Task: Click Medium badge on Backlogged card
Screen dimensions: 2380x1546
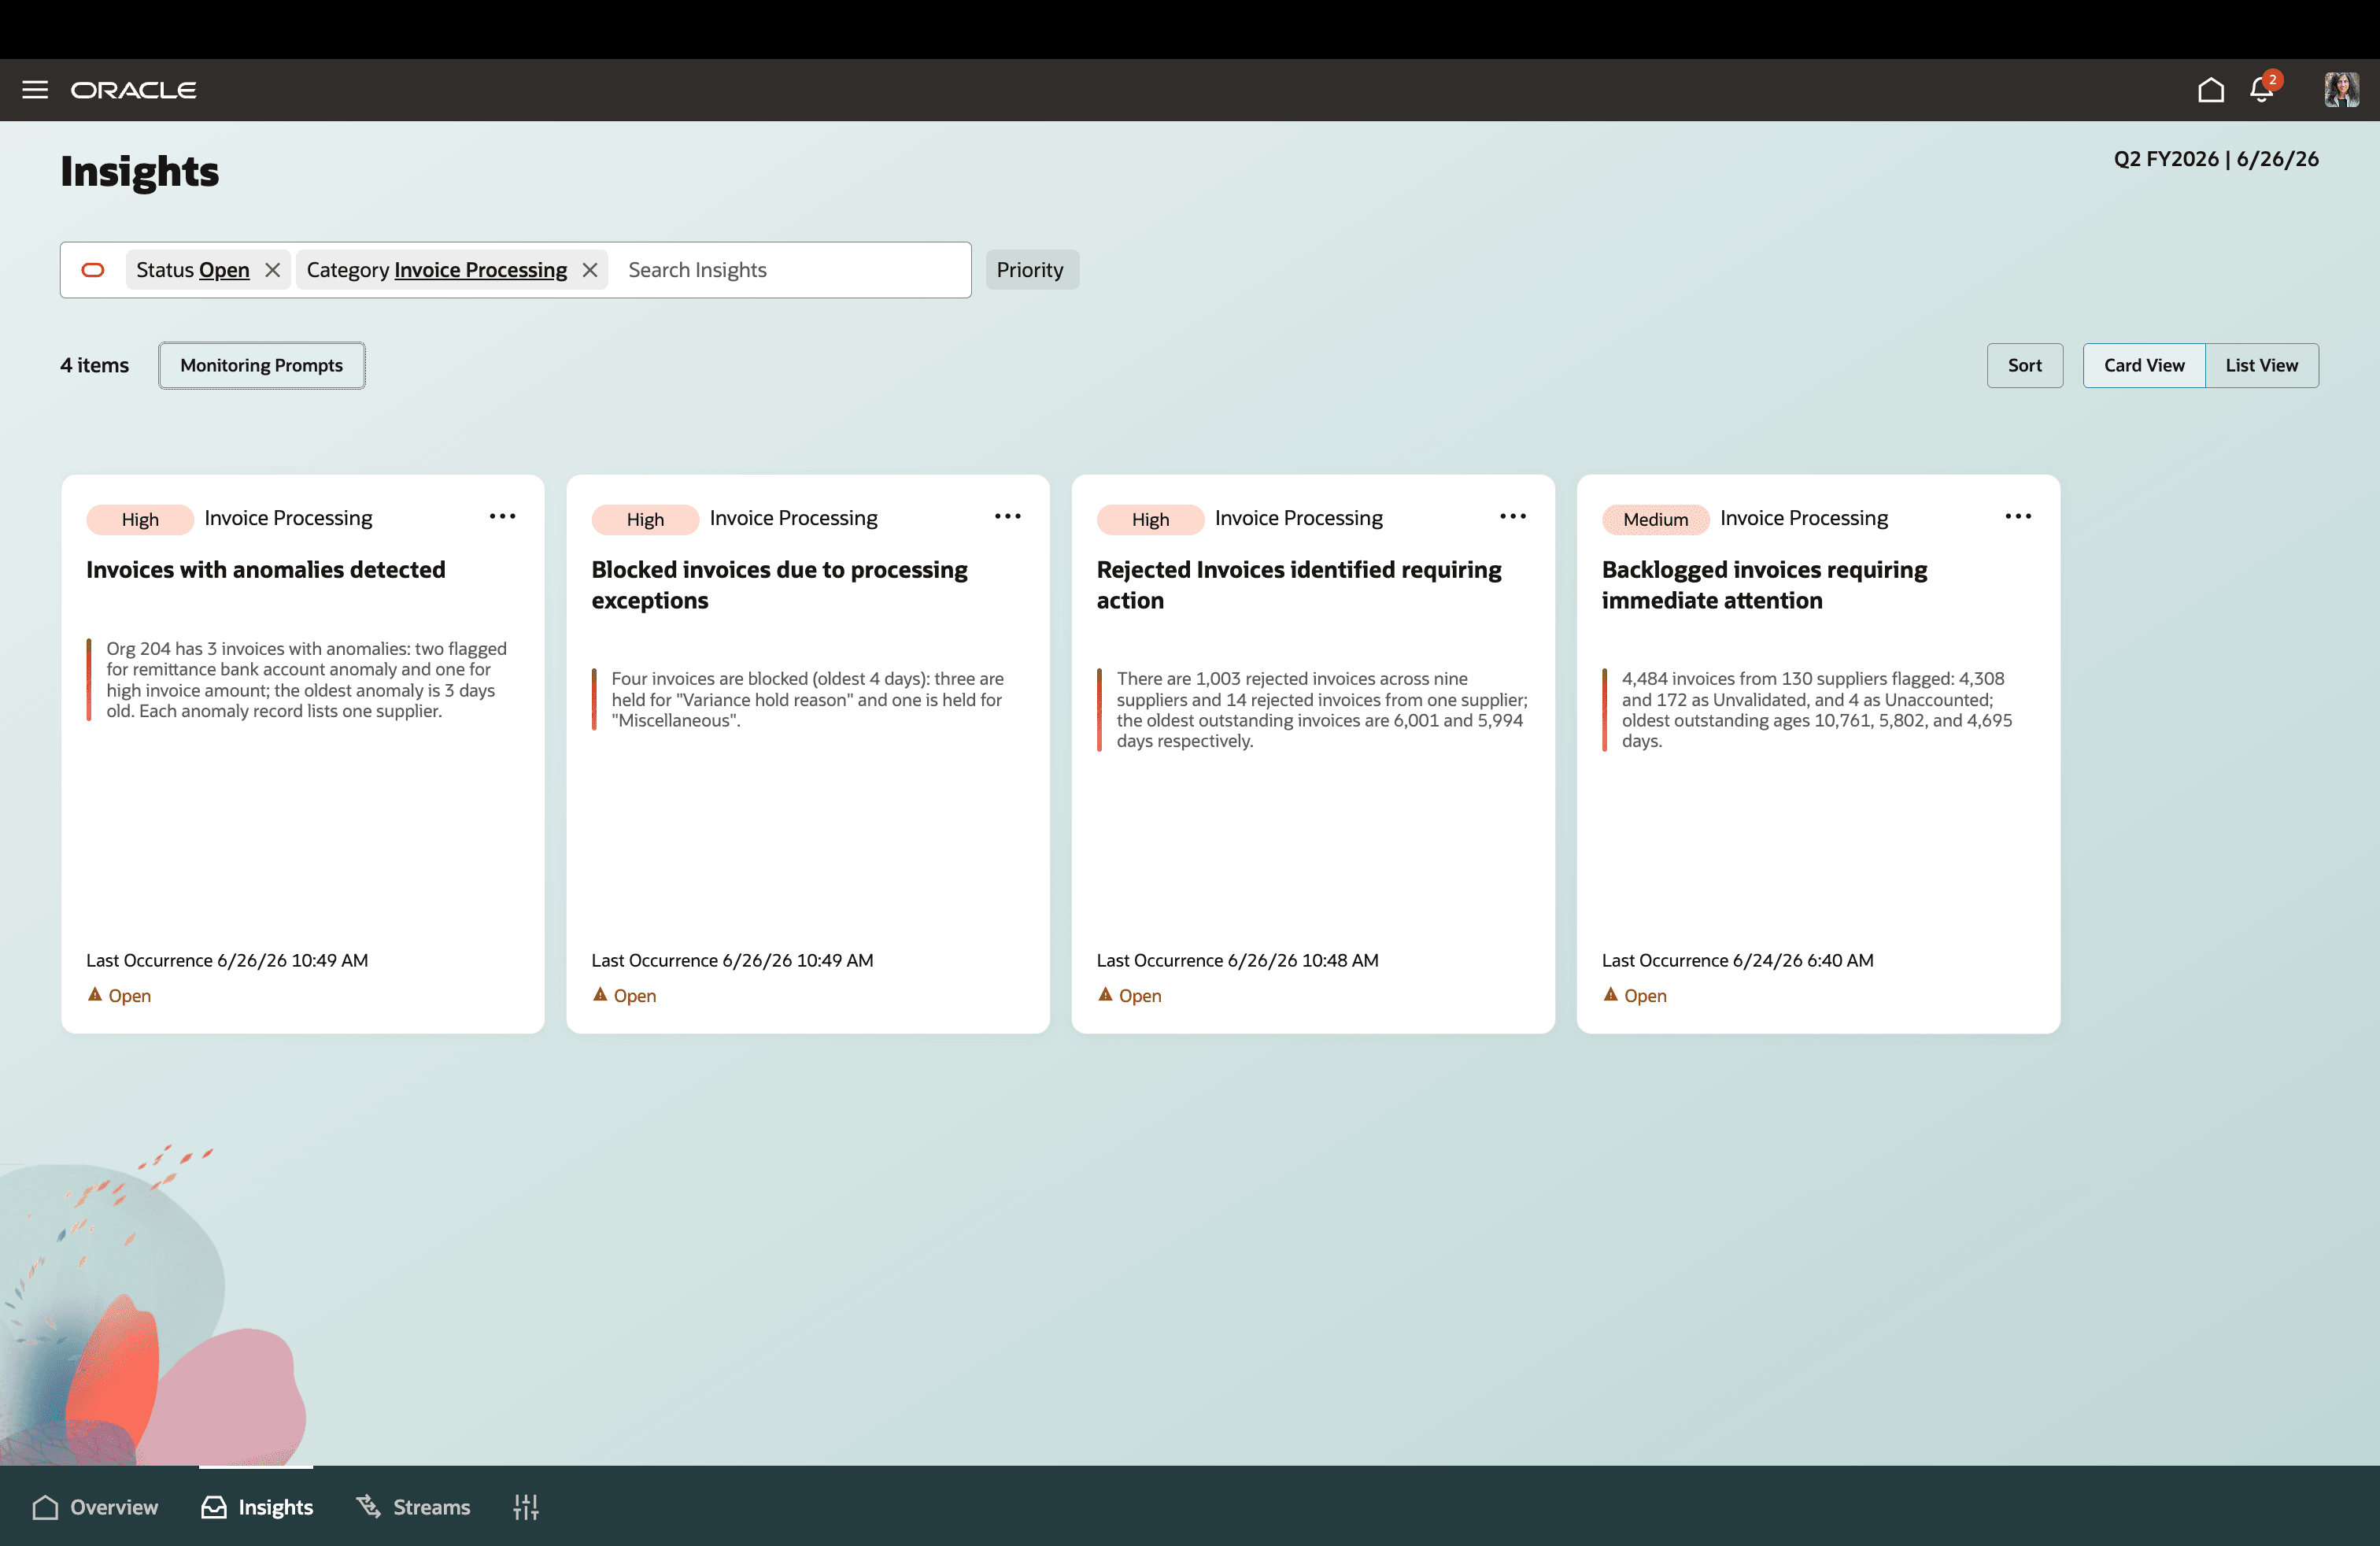Action: pos(1655,520)
